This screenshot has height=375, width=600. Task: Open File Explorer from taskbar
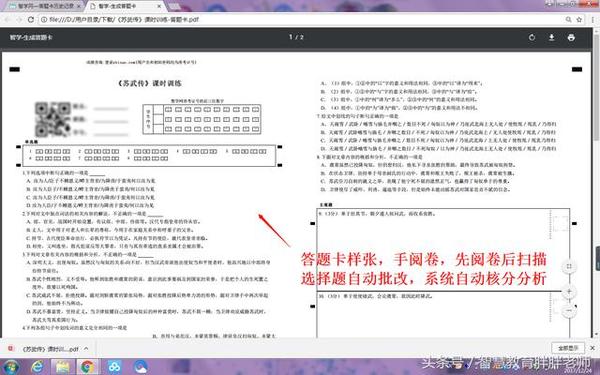pyautogui.click(x=62, y=367)
